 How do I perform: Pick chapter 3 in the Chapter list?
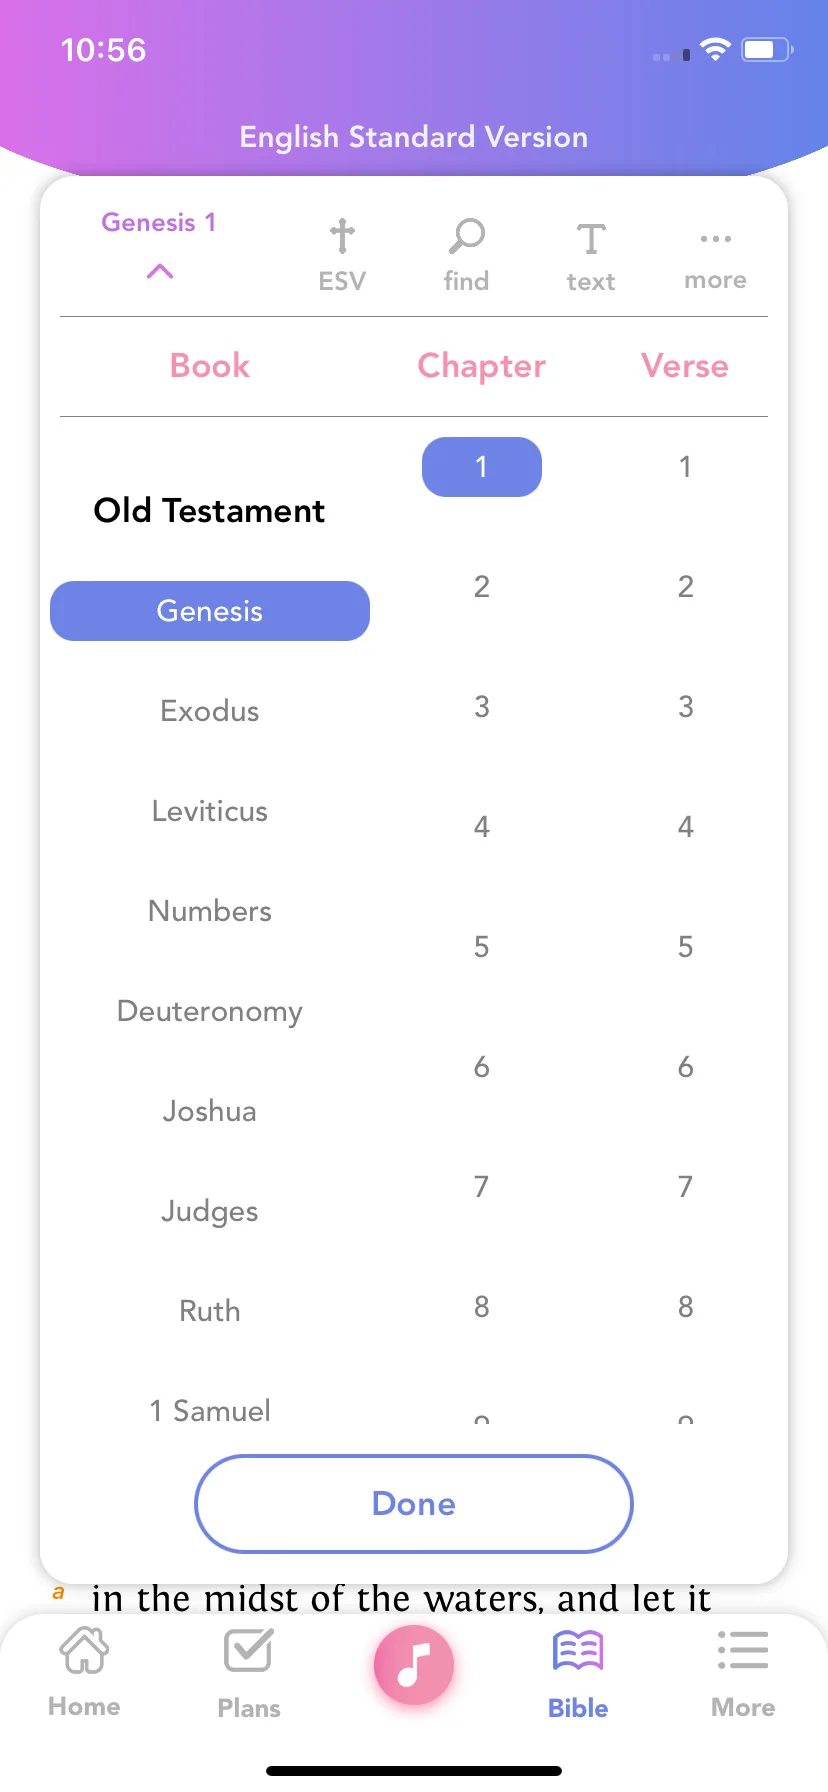482,707
